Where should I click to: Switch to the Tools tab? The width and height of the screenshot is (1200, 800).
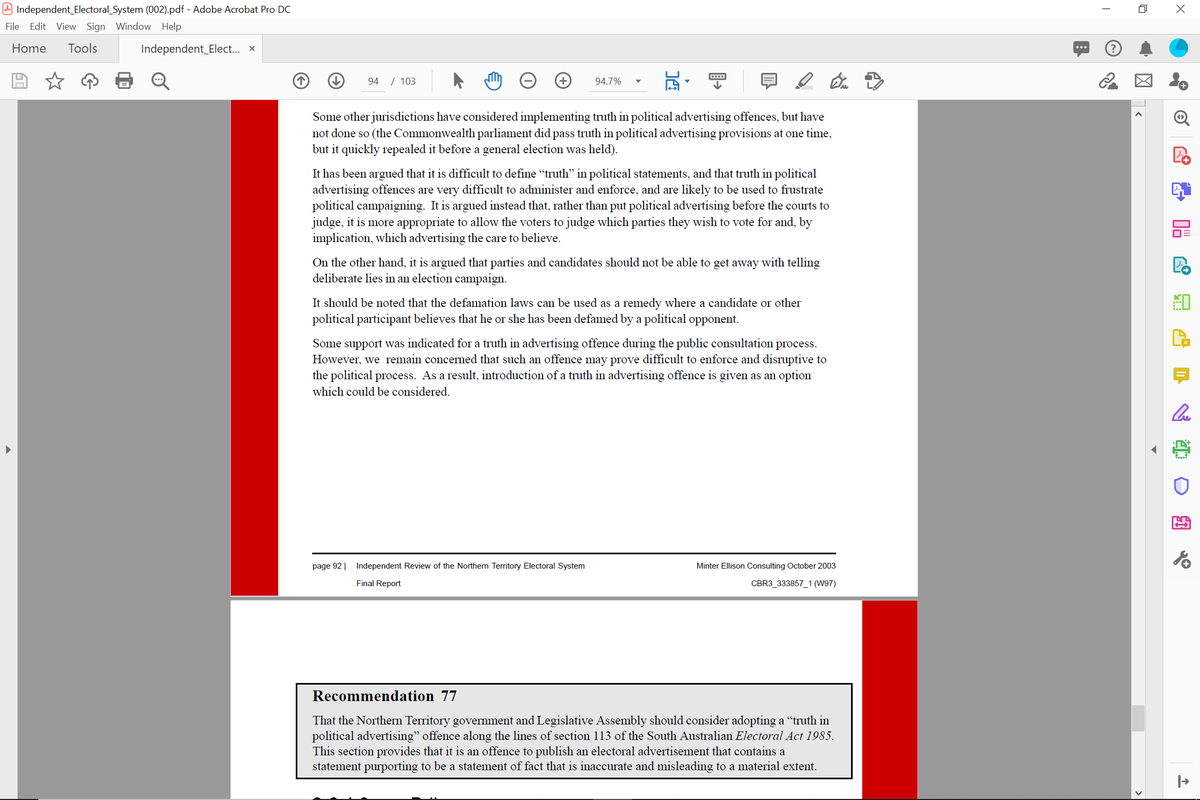tap(82, 48)
